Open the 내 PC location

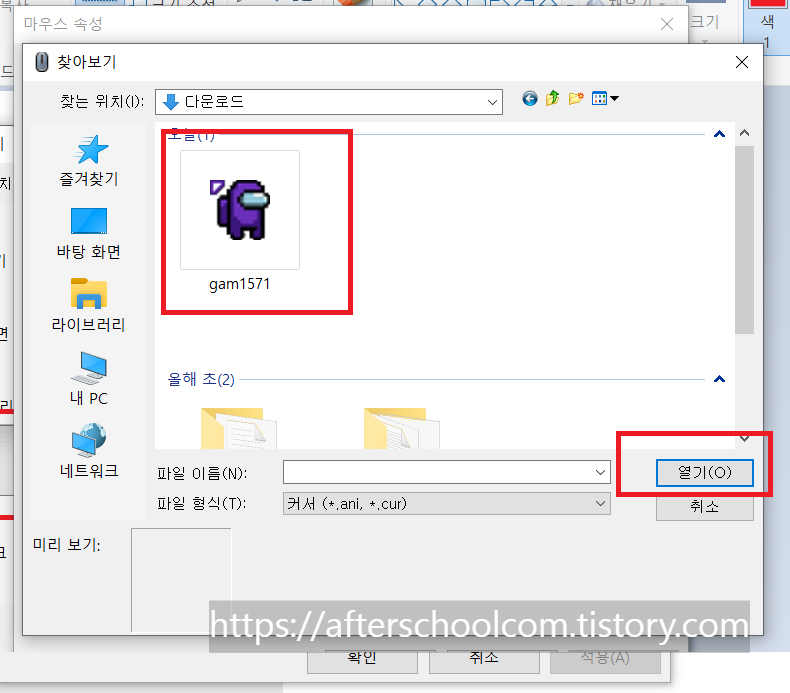coord(89,379)
